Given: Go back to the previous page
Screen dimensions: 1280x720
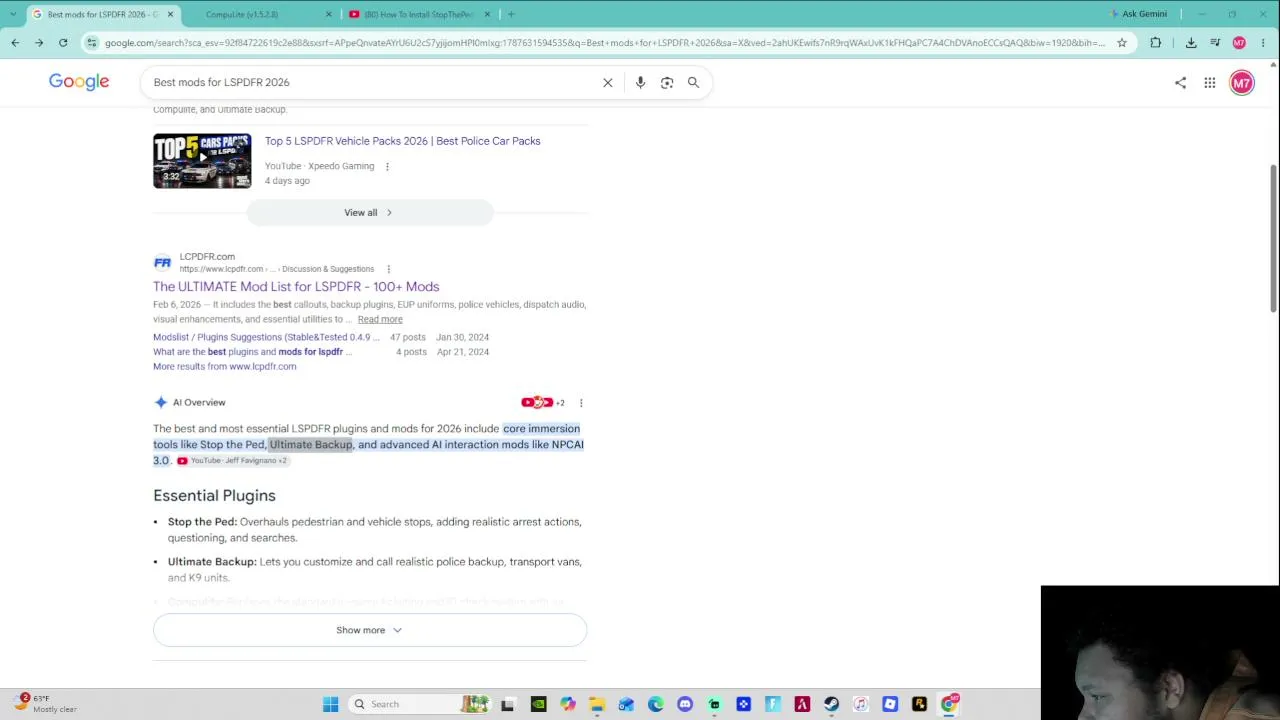Looking at the screenshot, I should 15,43.
